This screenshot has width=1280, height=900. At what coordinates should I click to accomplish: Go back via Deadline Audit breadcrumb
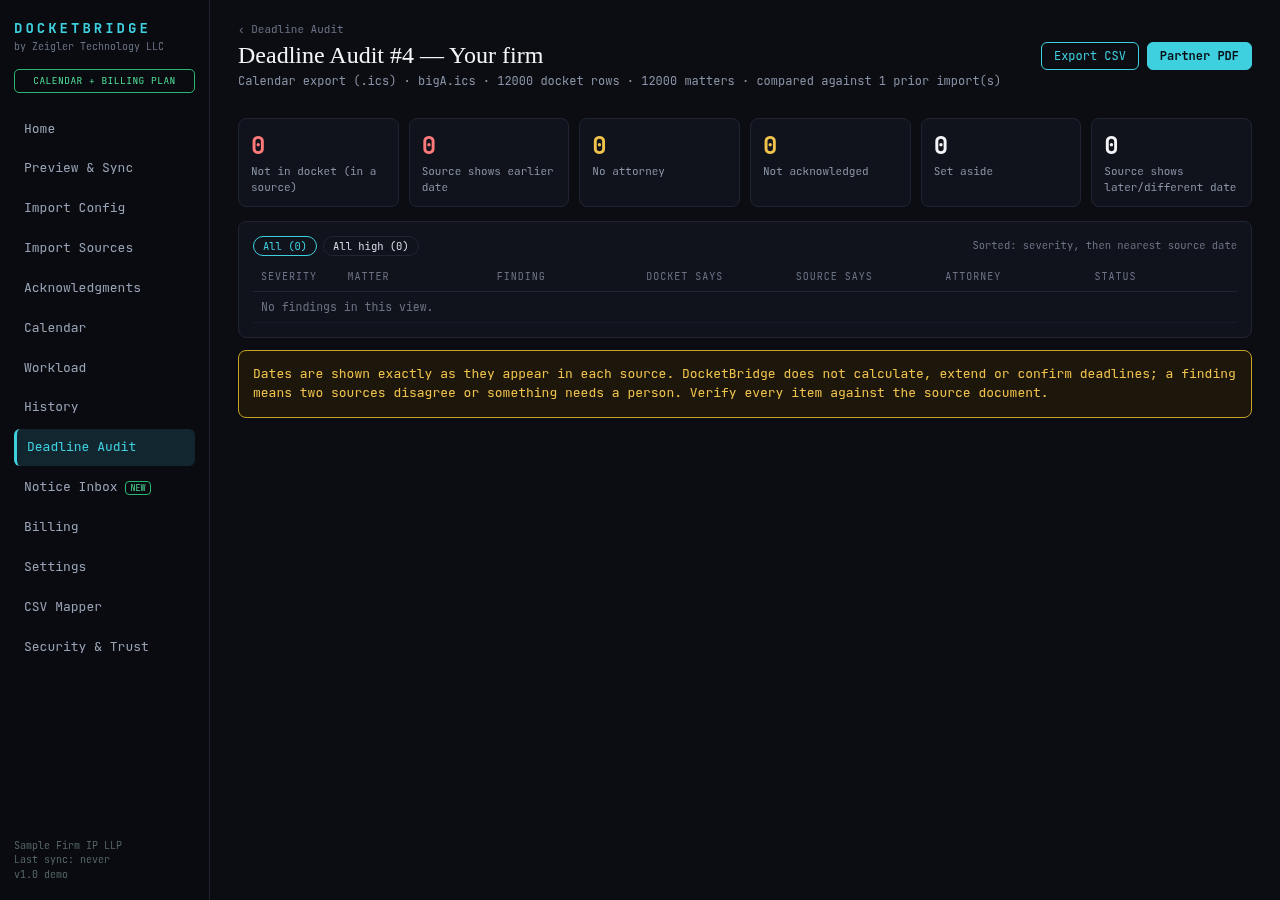[291, 30]
